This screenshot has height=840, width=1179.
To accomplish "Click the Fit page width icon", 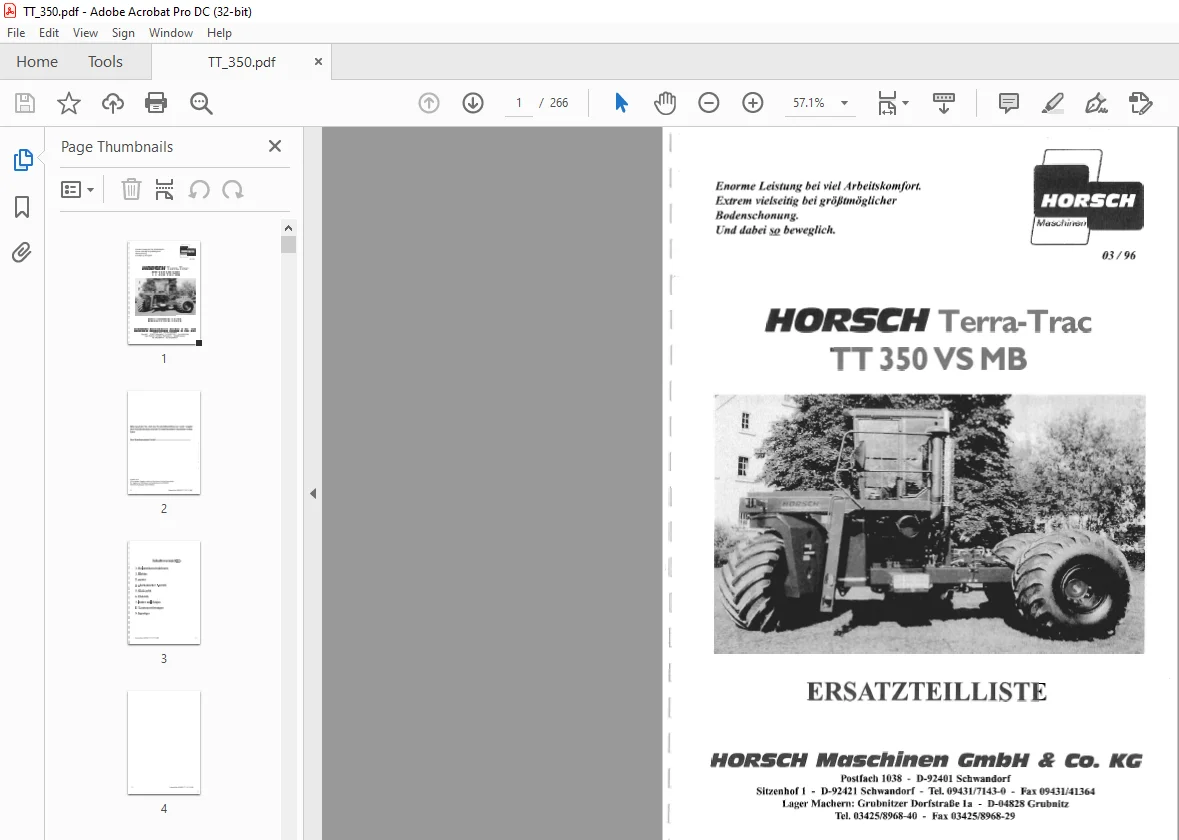I will [x=887, y=103].
